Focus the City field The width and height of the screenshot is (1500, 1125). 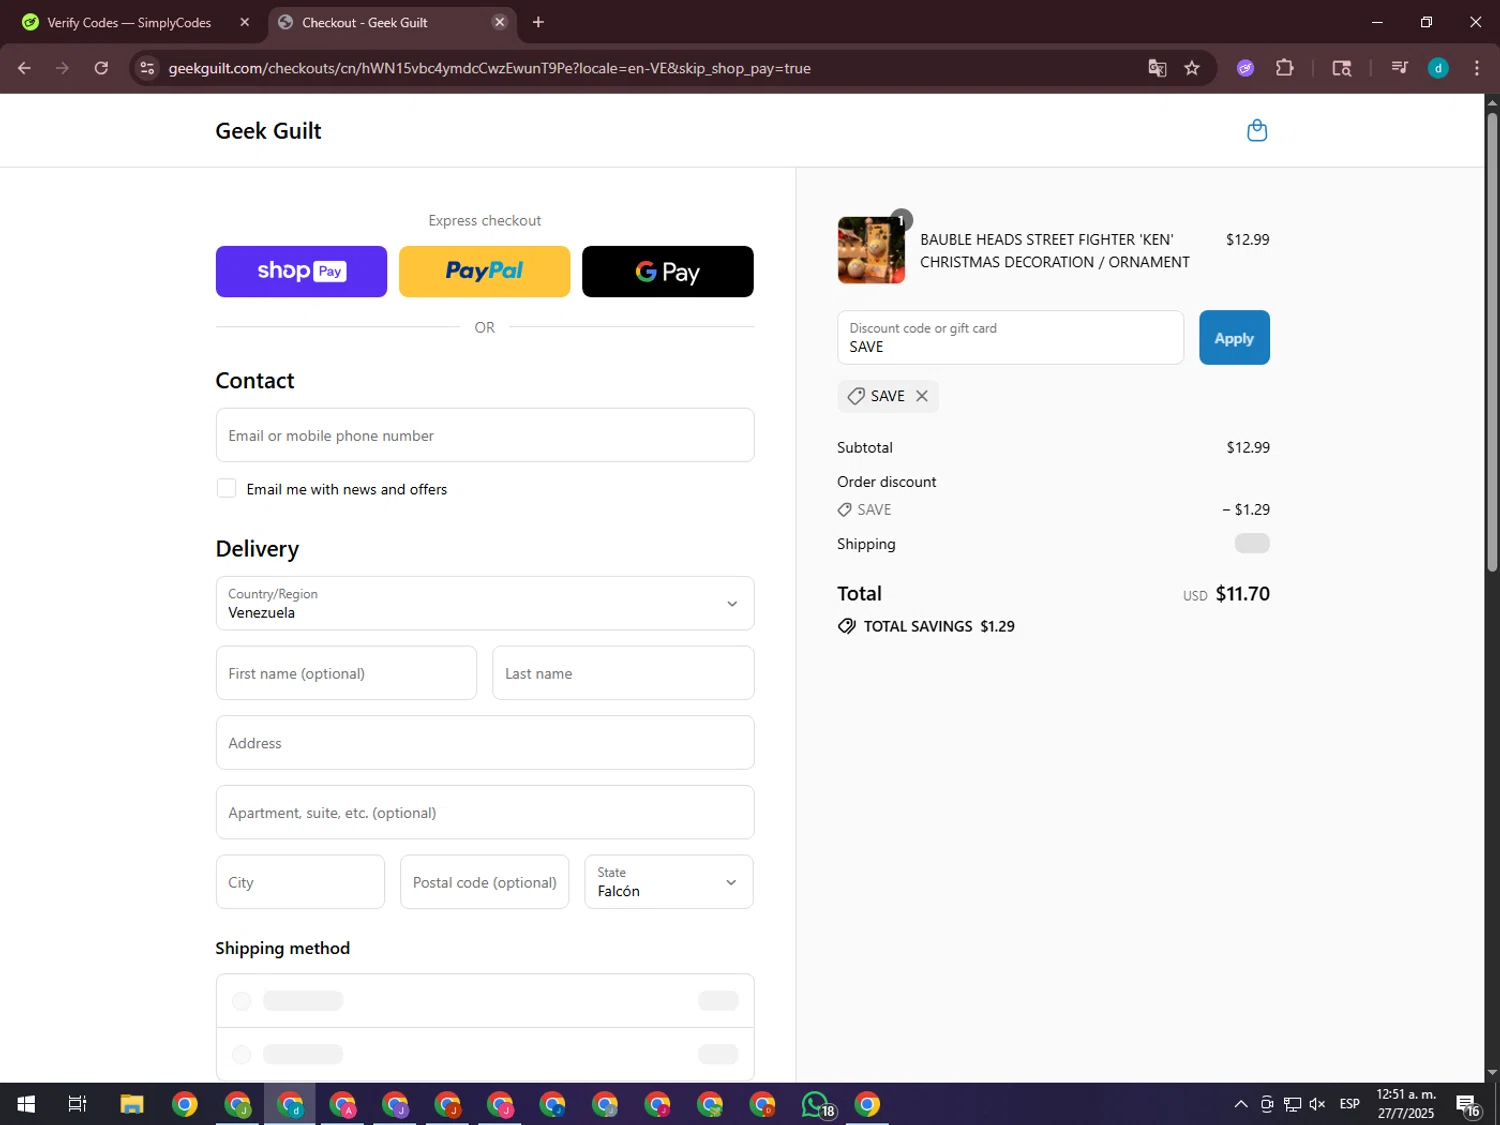pos(300,882)
